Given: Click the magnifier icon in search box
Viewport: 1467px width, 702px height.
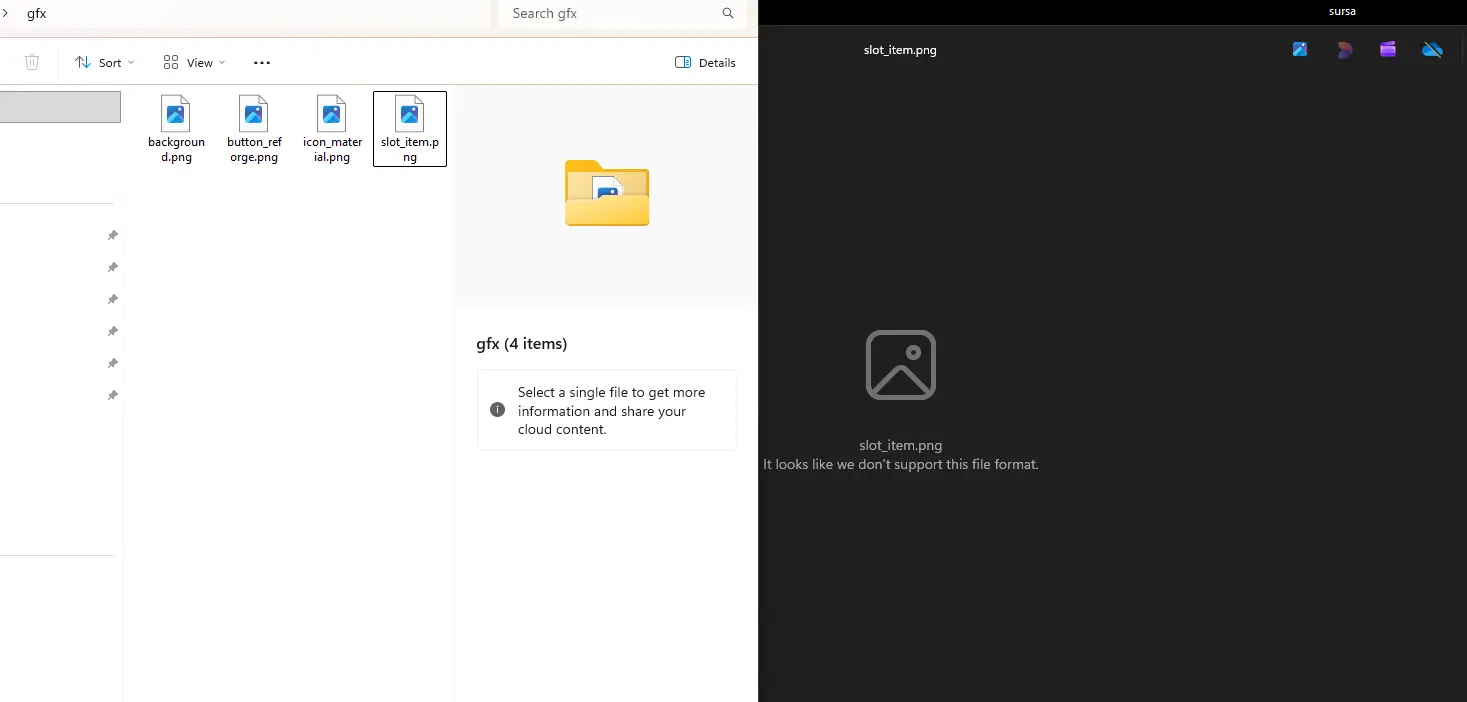Looking at the screenshot, I should (x=728, y=13).
